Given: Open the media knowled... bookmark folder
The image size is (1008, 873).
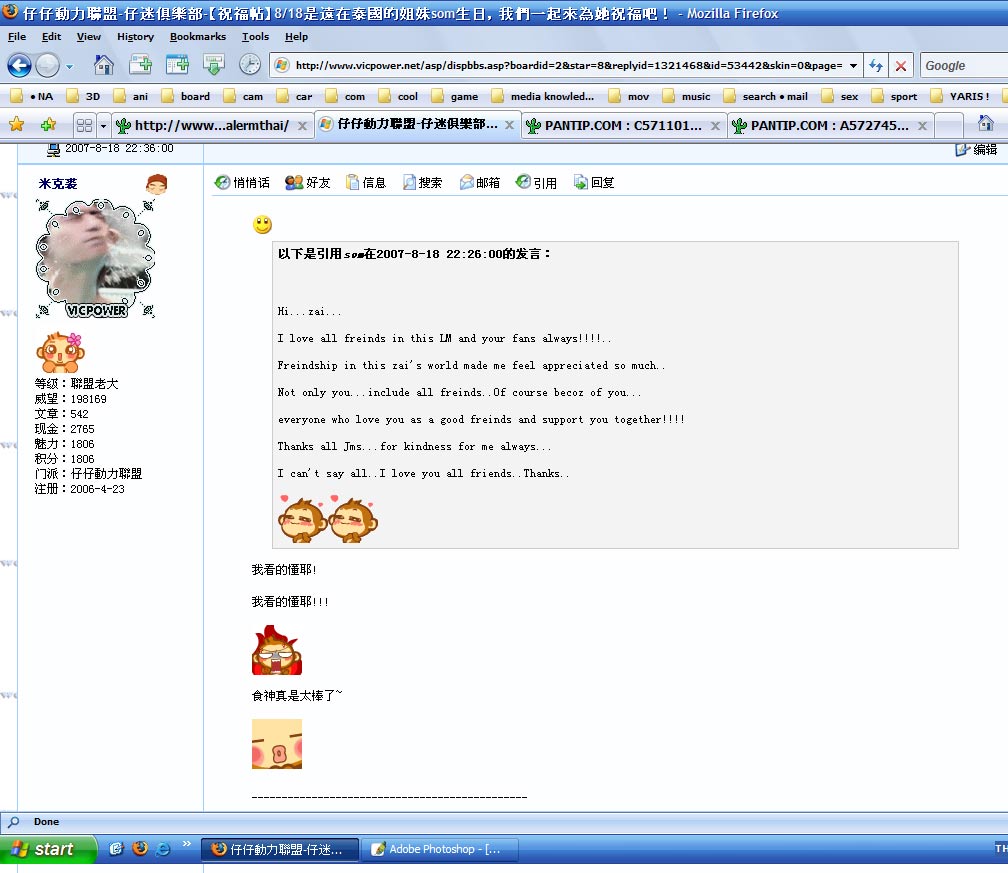Looking at the screenshot, I should pos(543,96).
